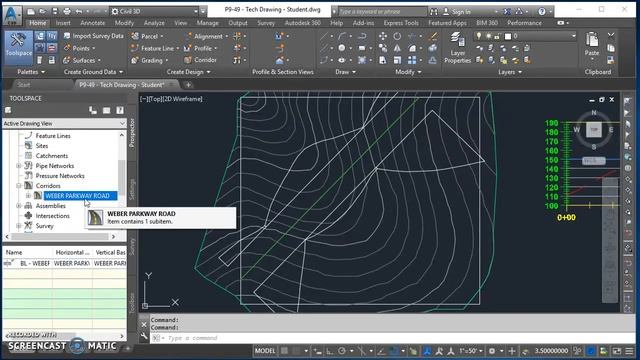
Task: Open the Active Drawing View dropdown
Action: (x=64, y=123)
